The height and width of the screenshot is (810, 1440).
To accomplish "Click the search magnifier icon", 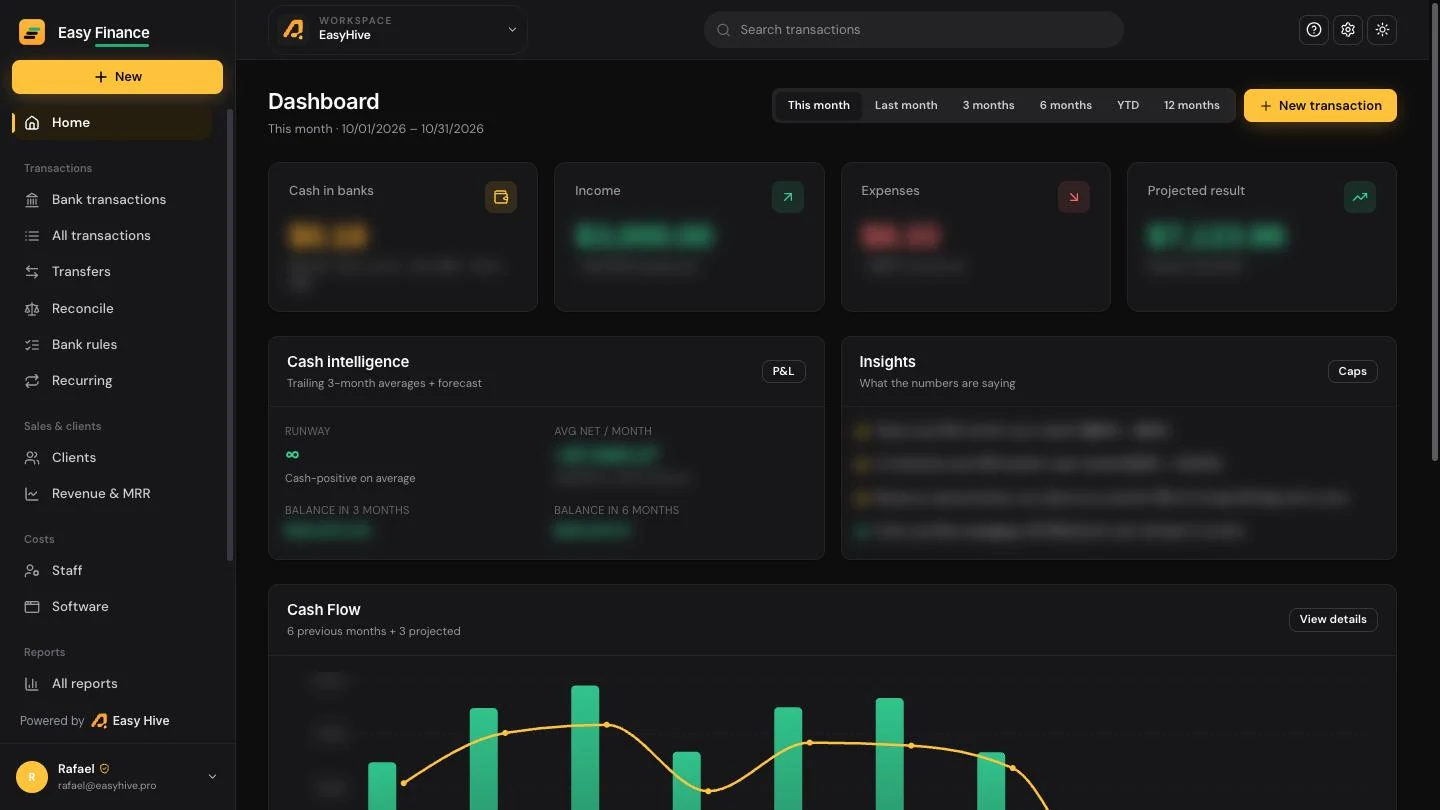I will (x=723, y=30).
